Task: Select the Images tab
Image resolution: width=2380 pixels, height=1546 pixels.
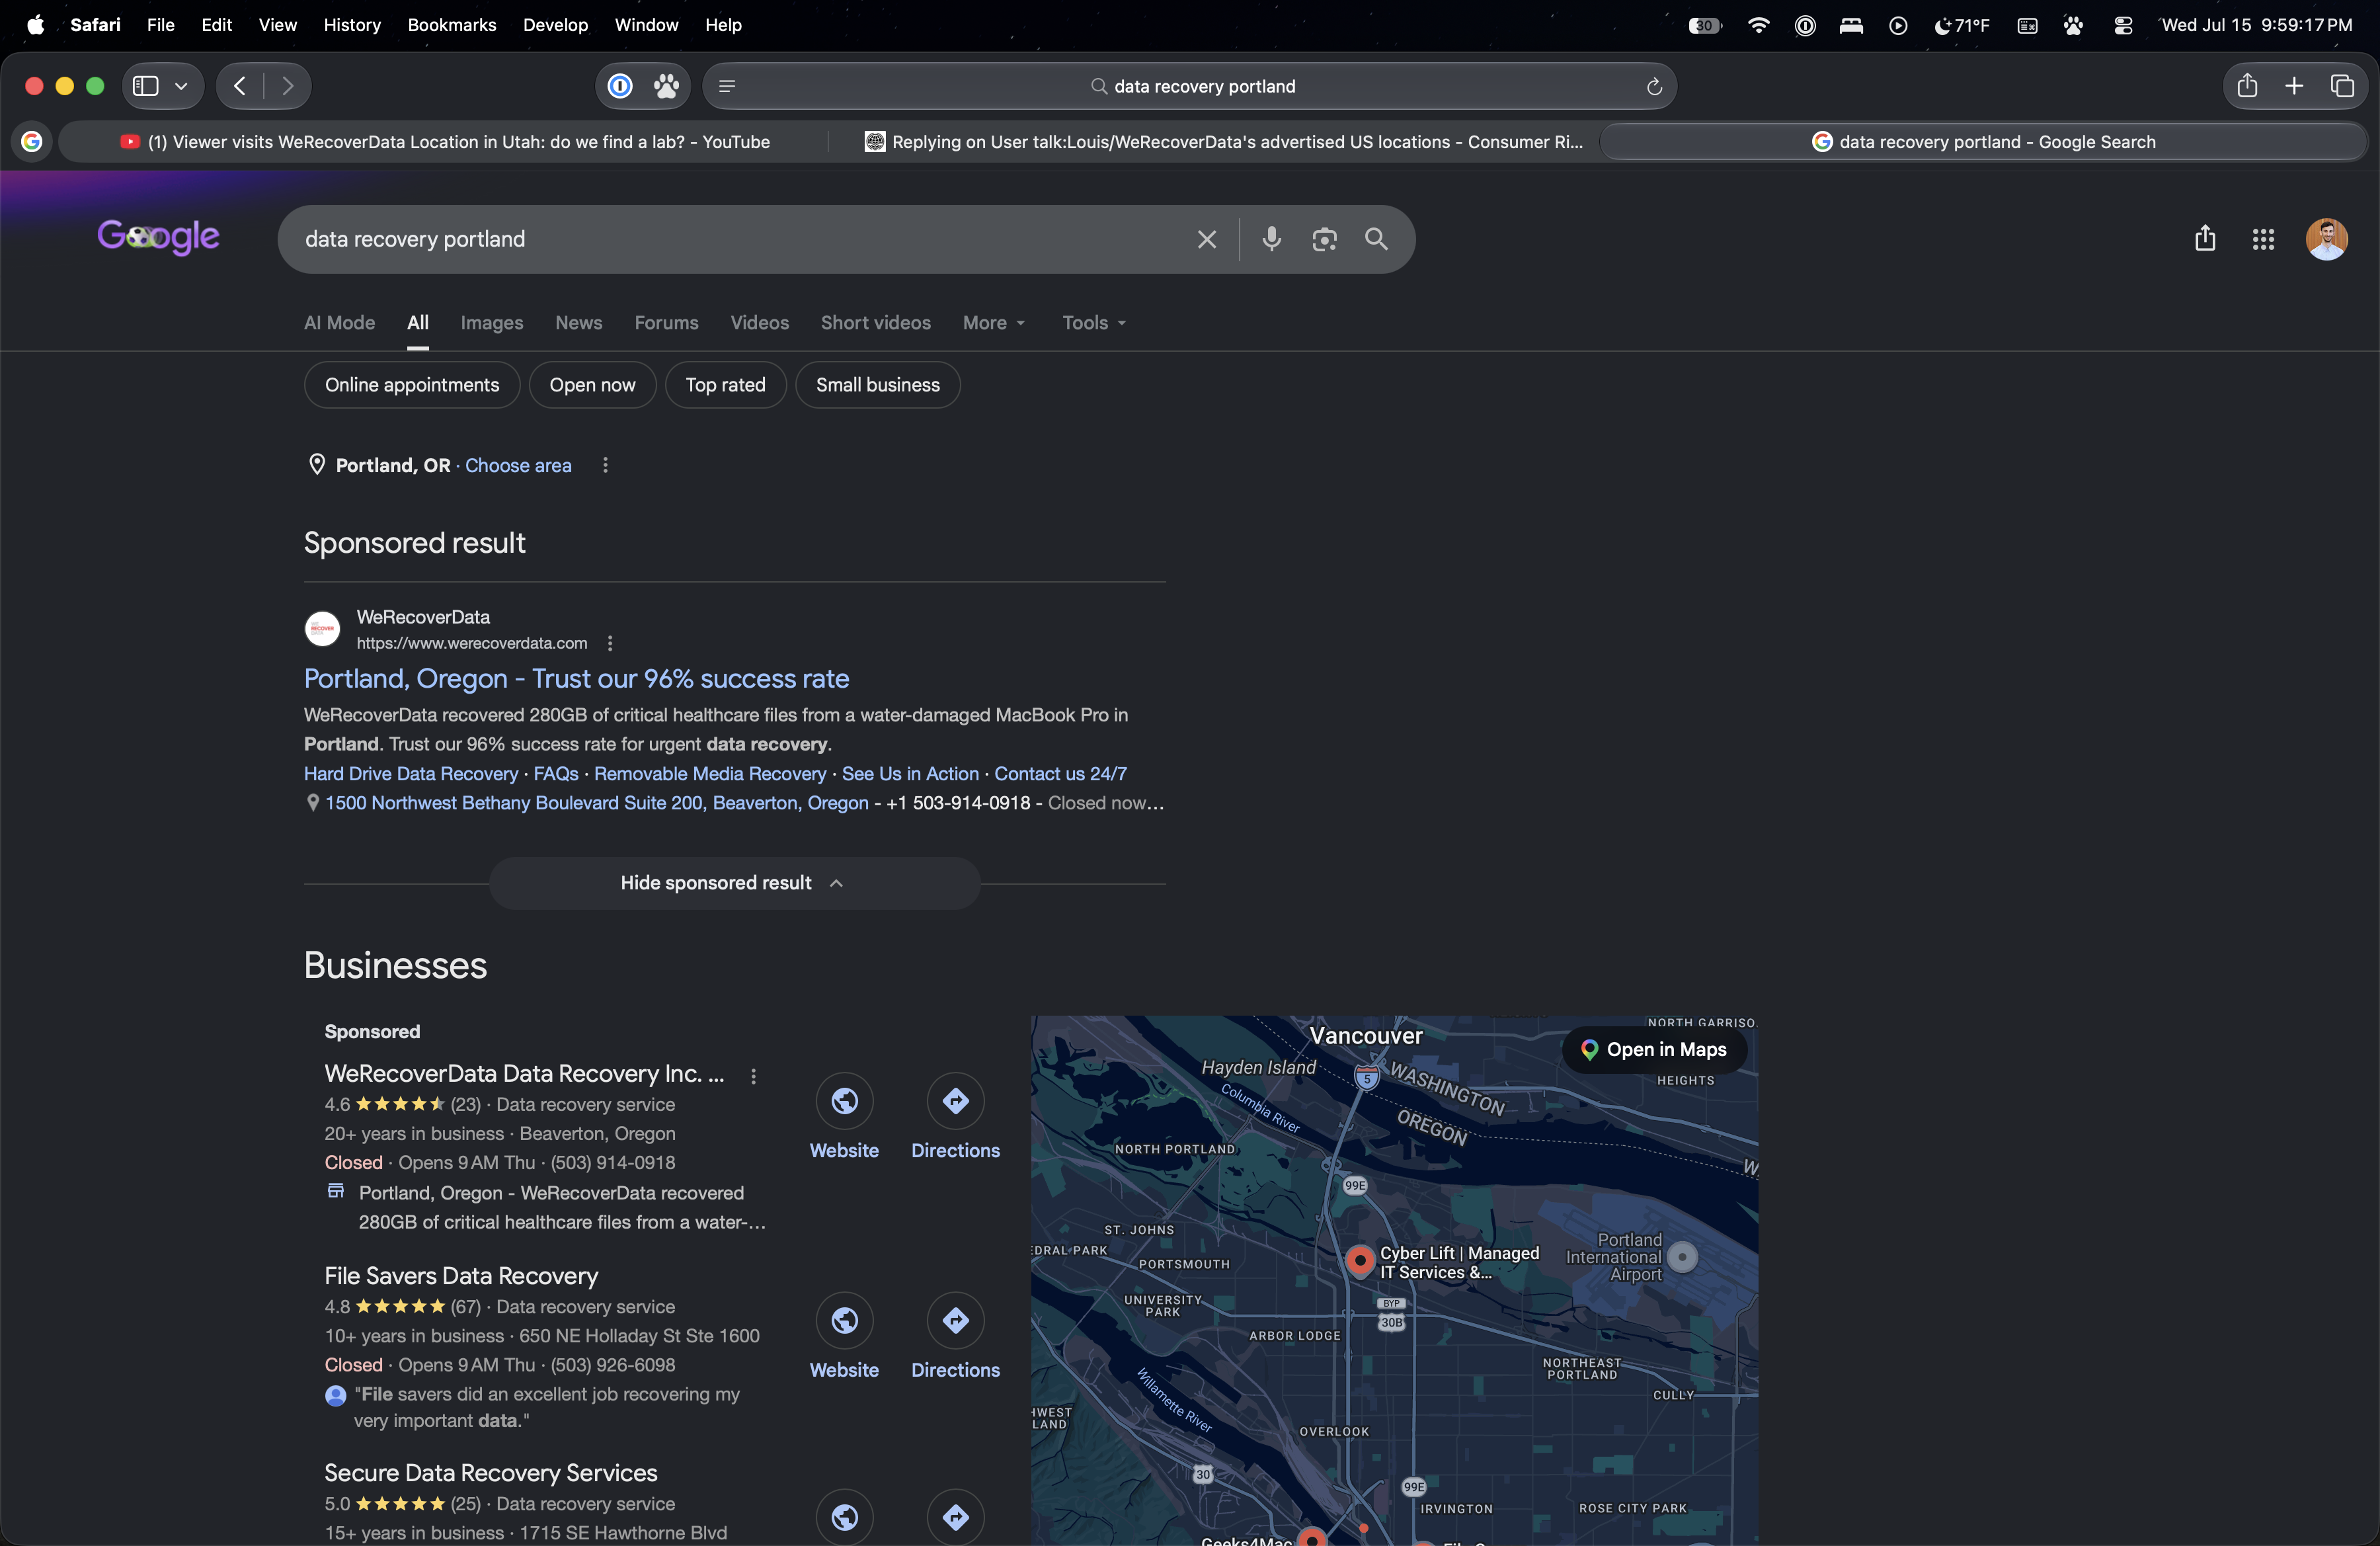Action: pos(492,323)
